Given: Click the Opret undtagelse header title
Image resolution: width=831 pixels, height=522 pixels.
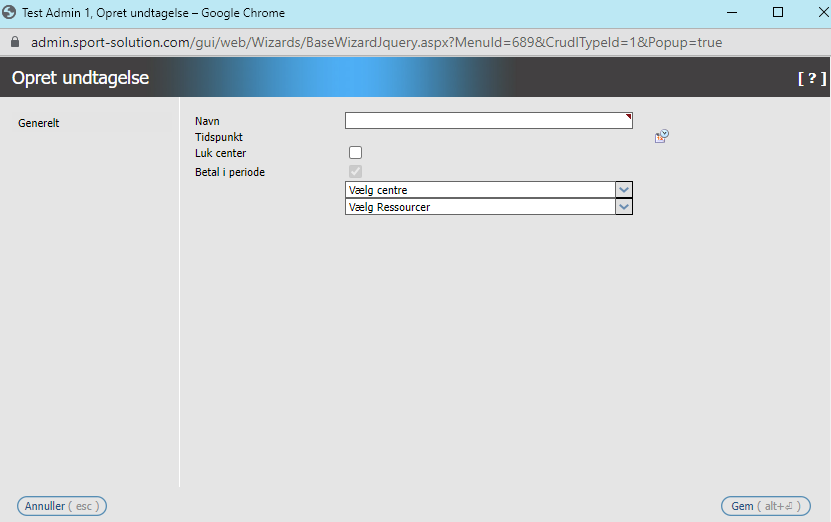Looking at the screenshot, I should [80, 78].
